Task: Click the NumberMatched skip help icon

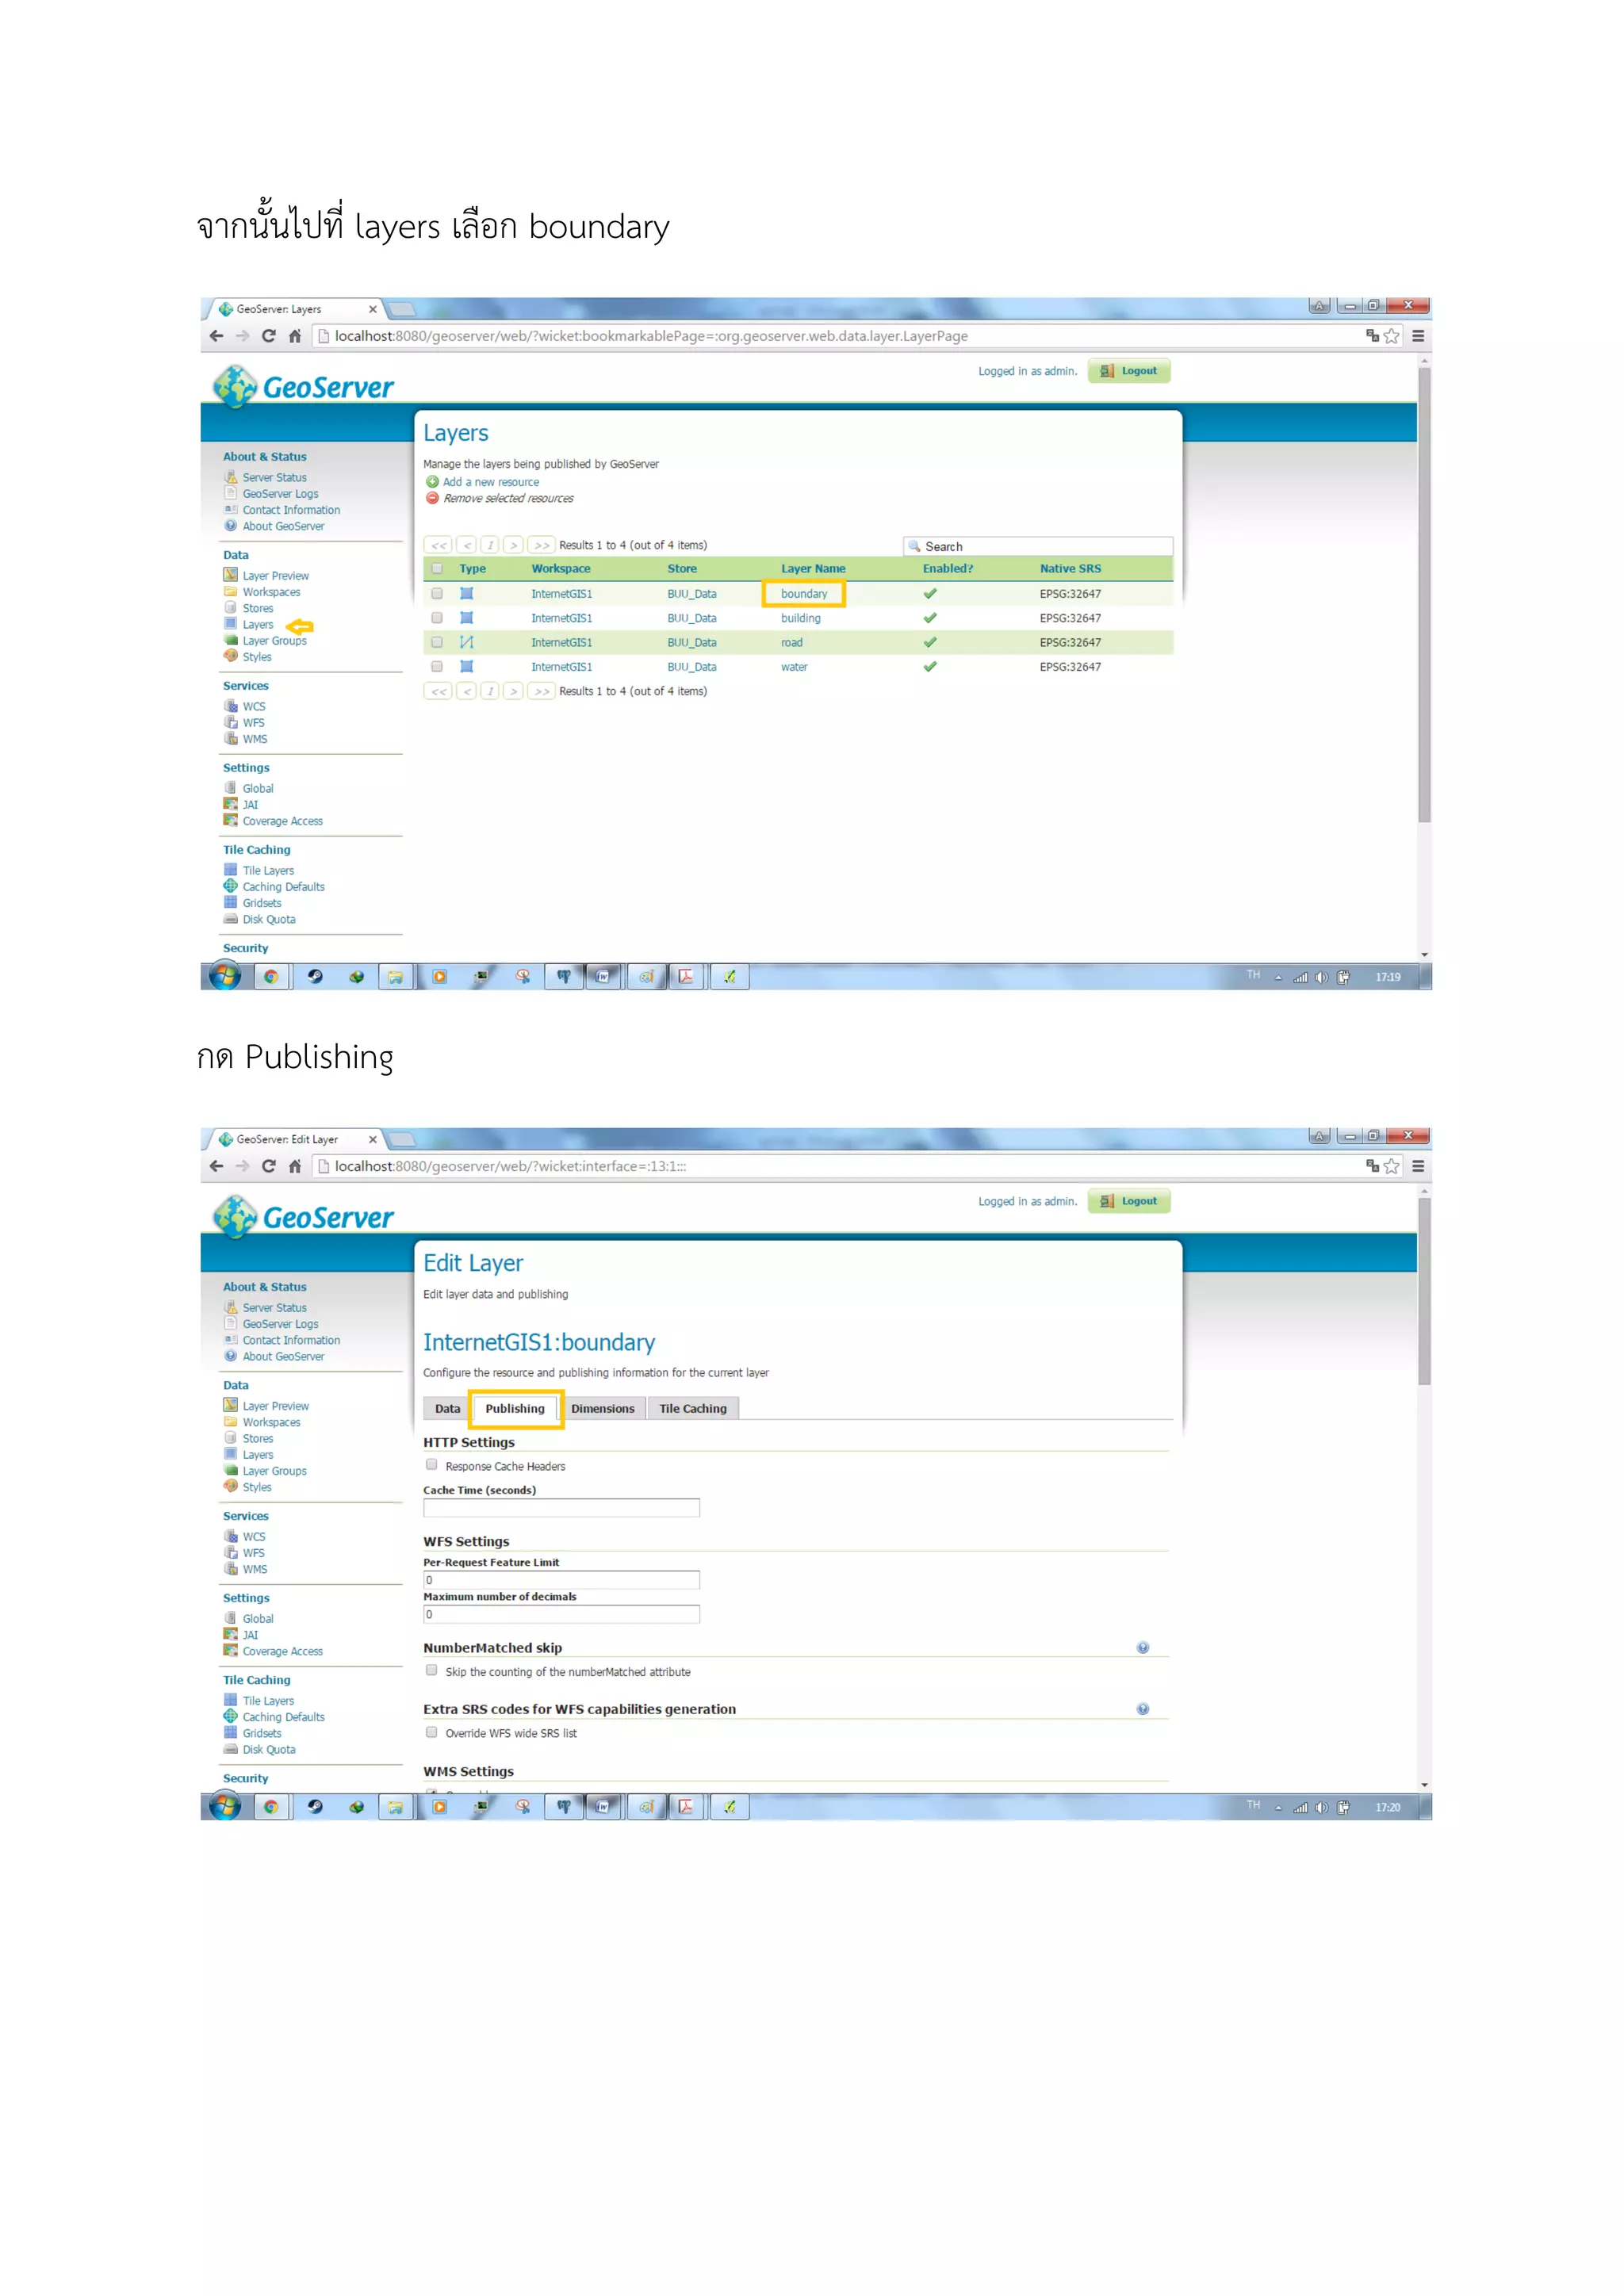Action: (x=1142, y=1647)
